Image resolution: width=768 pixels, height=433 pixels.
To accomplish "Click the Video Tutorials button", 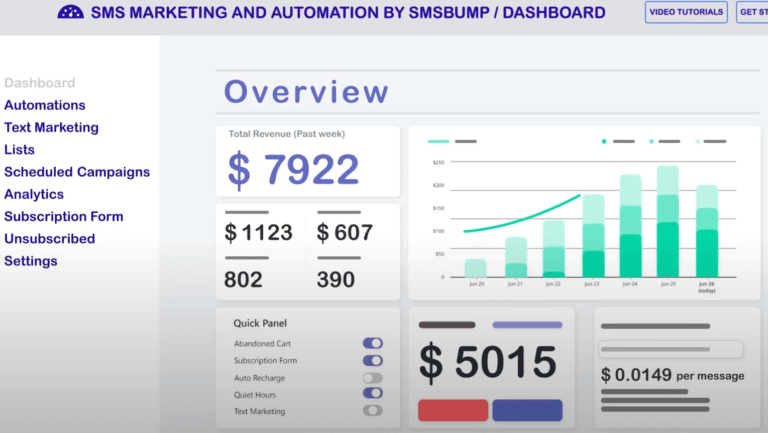I will (686, 12).
